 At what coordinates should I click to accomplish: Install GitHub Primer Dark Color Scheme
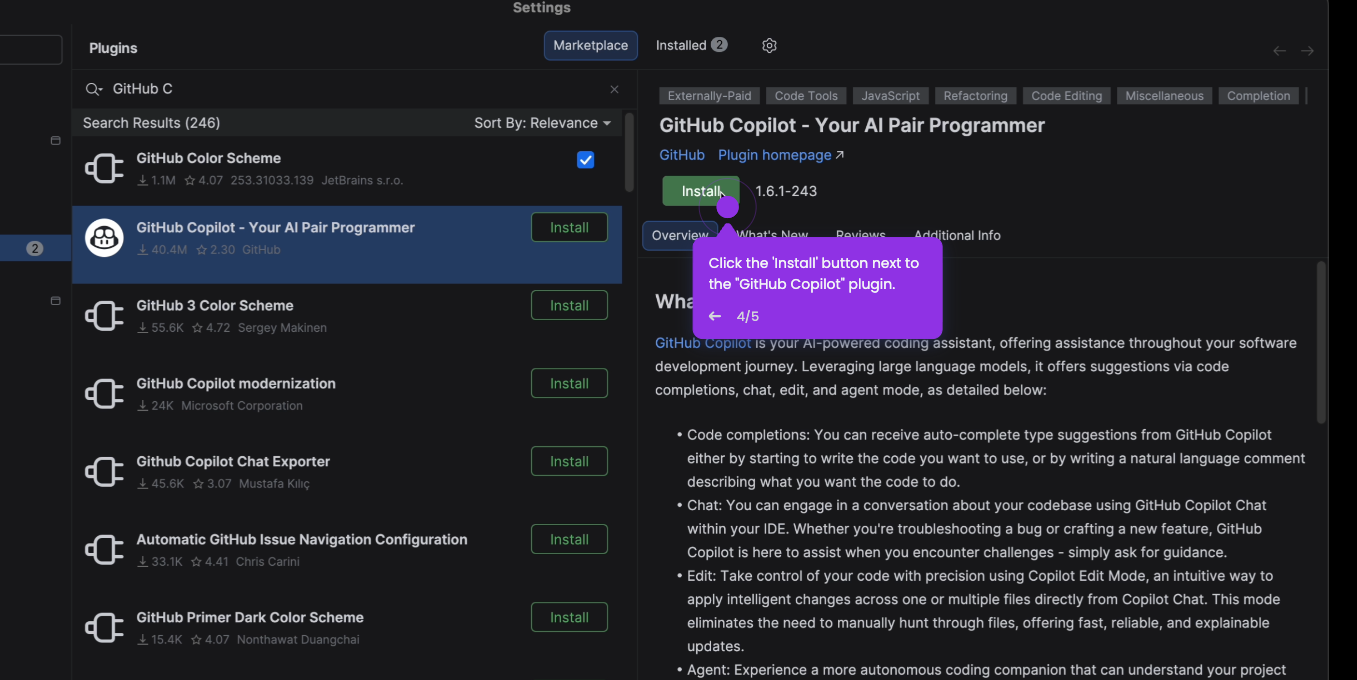569,617
